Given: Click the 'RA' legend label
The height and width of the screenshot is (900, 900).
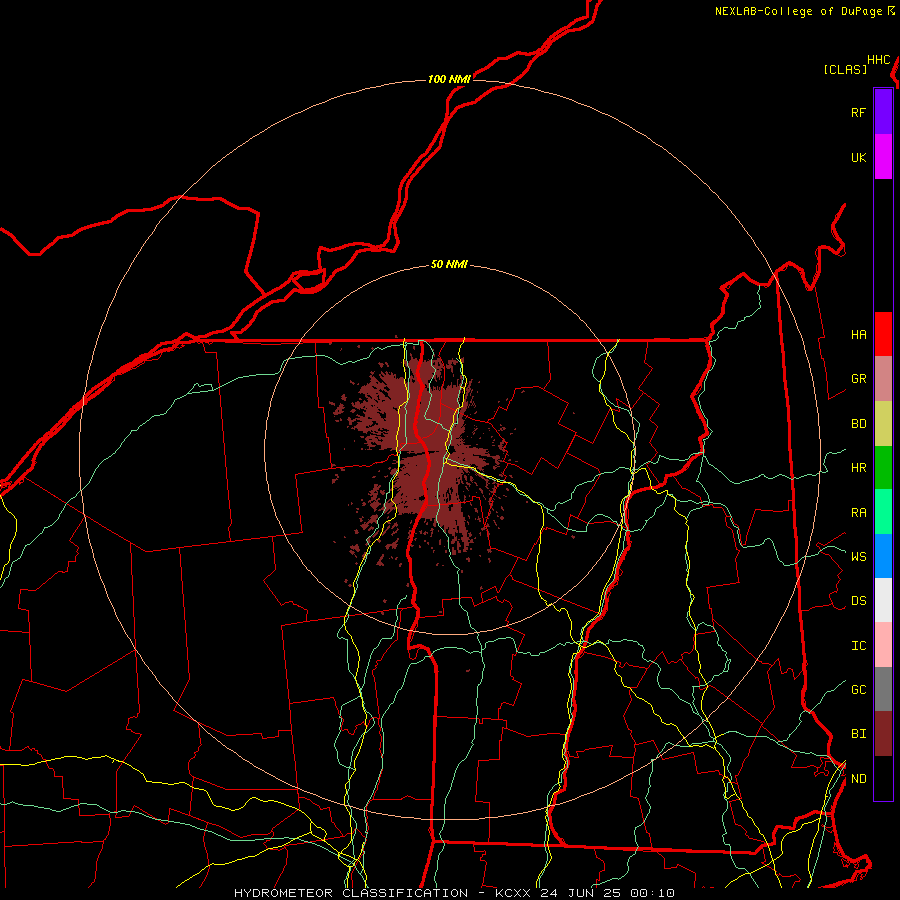Looking at the screenshot, I should (858, 512).
